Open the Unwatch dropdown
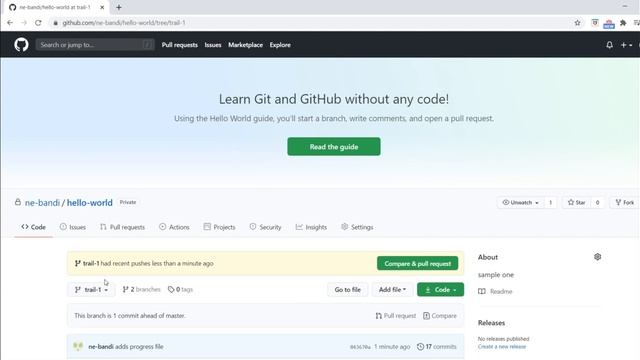640x360 pixels. click(520, 202)
